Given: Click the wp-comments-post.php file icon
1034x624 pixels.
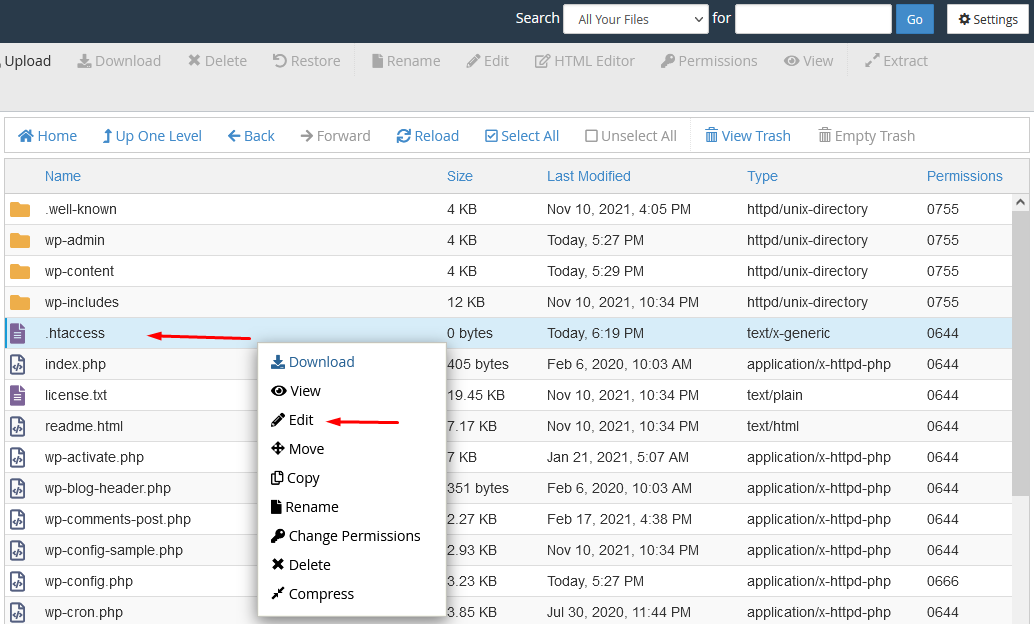Looking at the screenshot, I should pos(18,520).
